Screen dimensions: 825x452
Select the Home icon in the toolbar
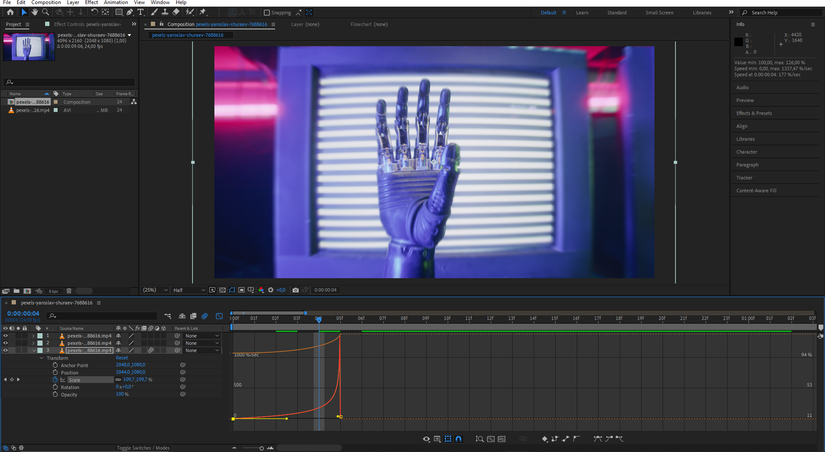point(10,12)
